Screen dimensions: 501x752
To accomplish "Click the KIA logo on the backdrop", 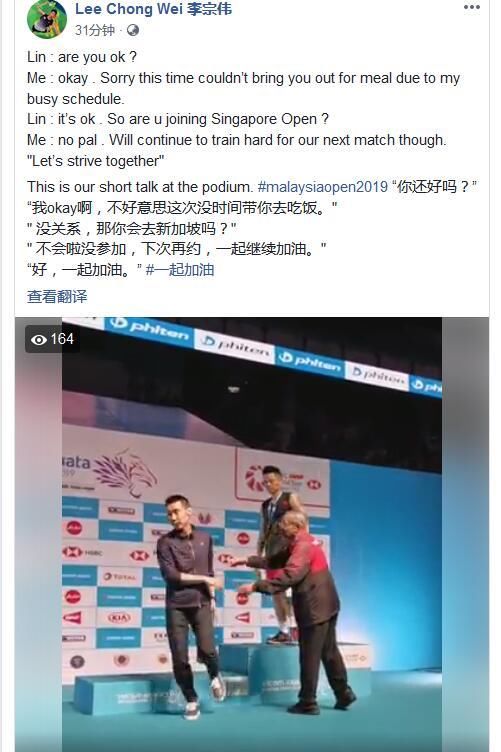I will [119, 618].
